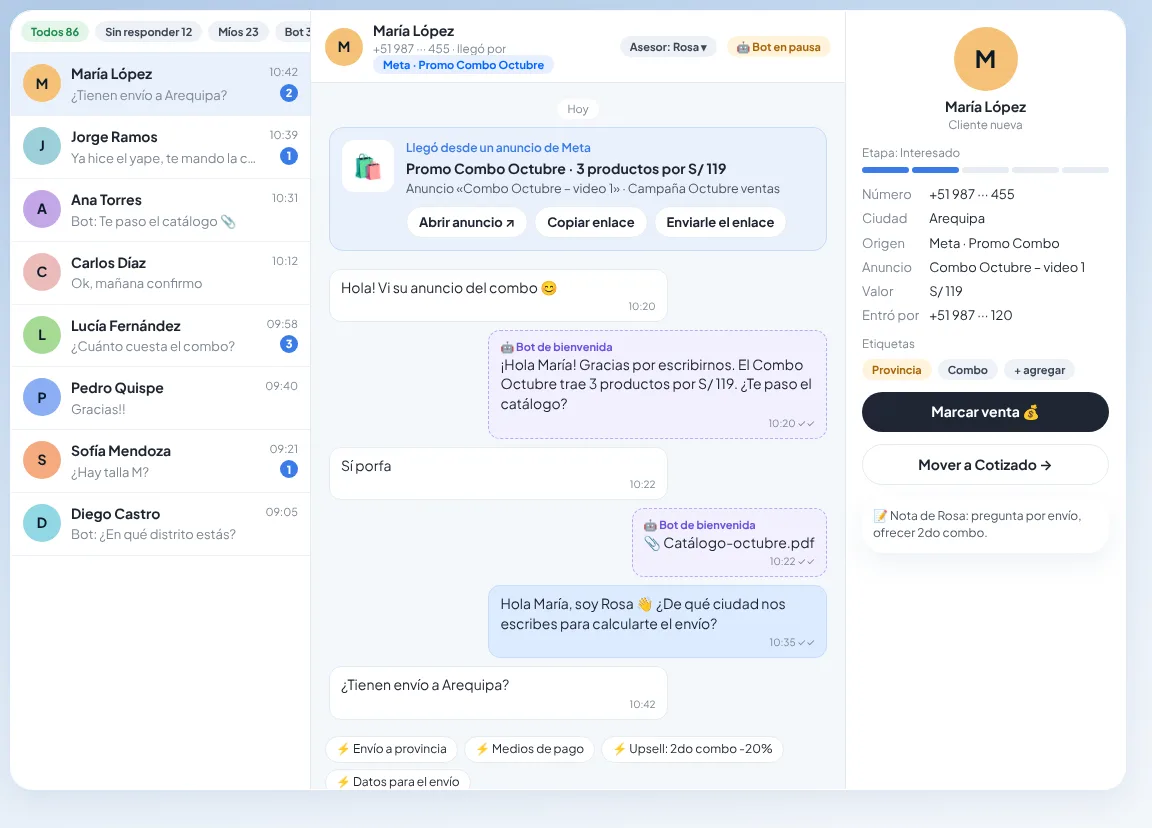Click Mover a Cotizado button

tap(985, 465)
